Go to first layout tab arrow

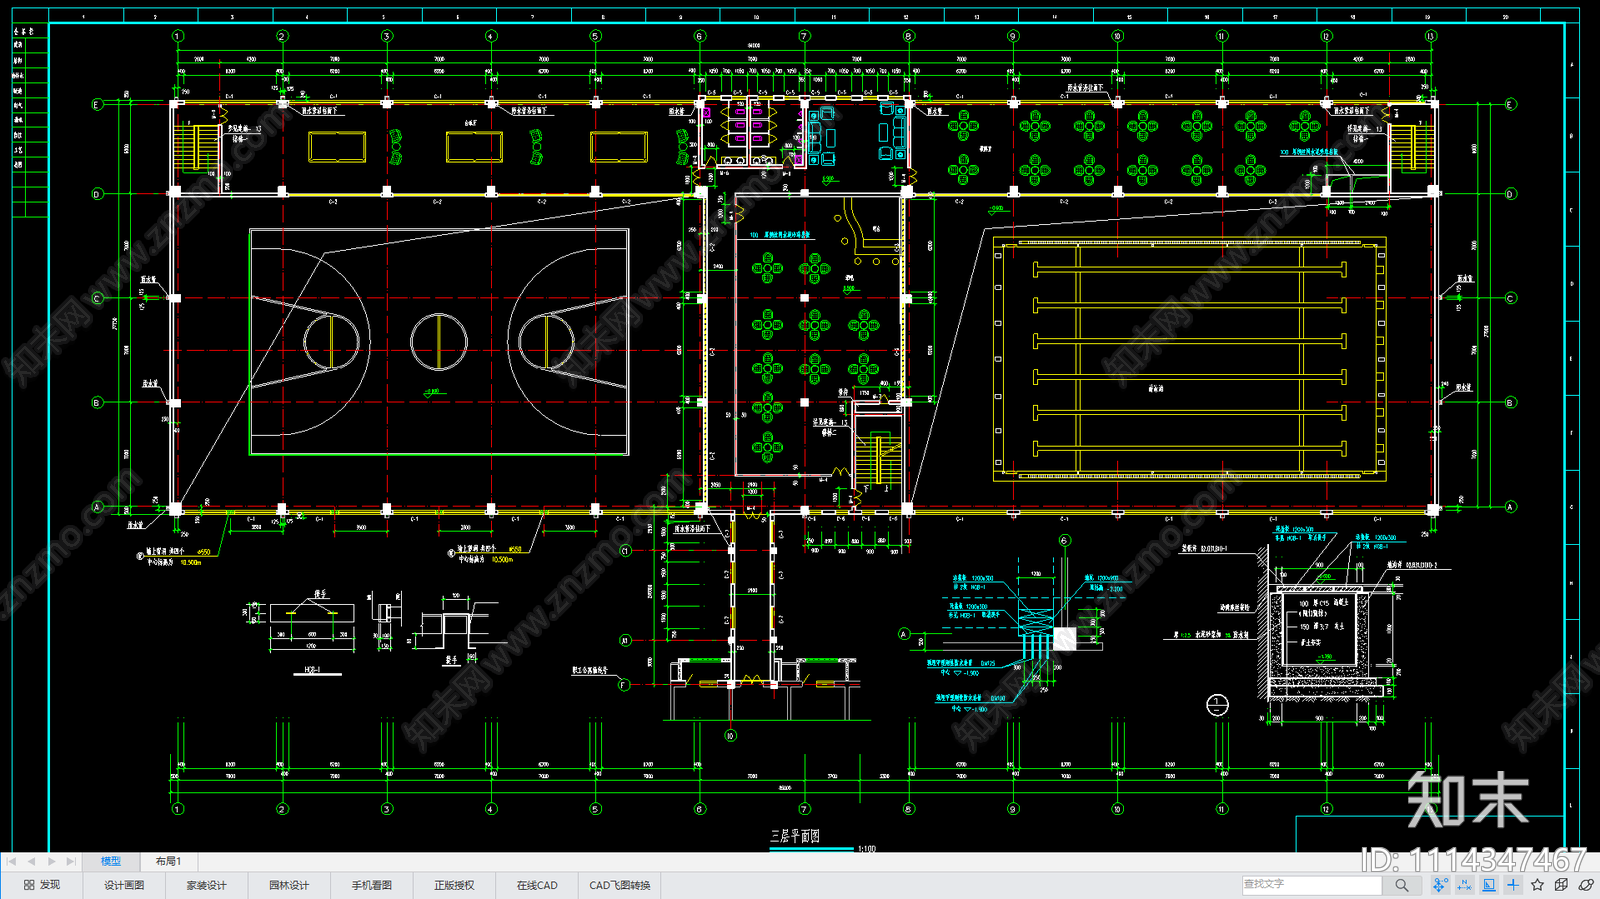coord(12,861)
